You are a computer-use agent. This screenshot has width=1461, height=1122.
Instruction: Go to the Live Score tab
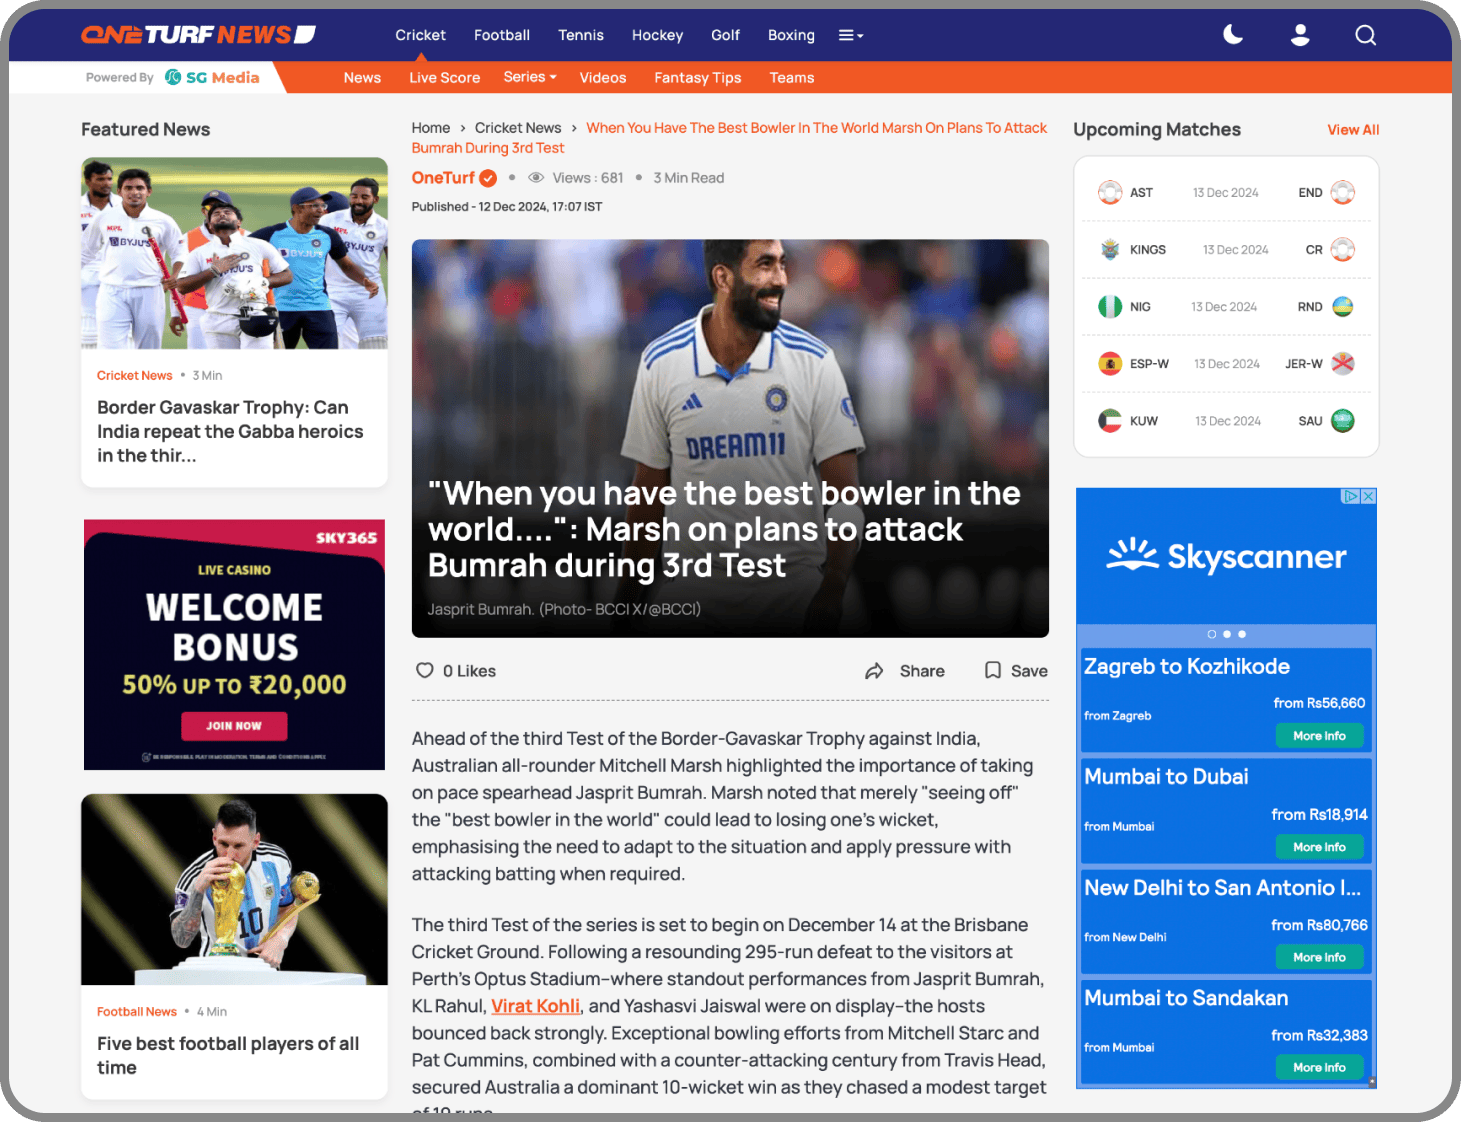tap(444, 77)
